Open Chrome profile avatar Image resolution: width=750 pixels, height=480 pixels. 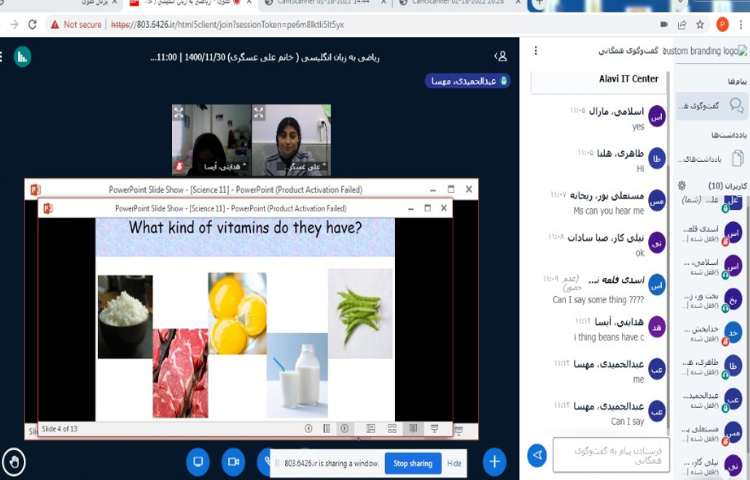(x=722, y=24)
